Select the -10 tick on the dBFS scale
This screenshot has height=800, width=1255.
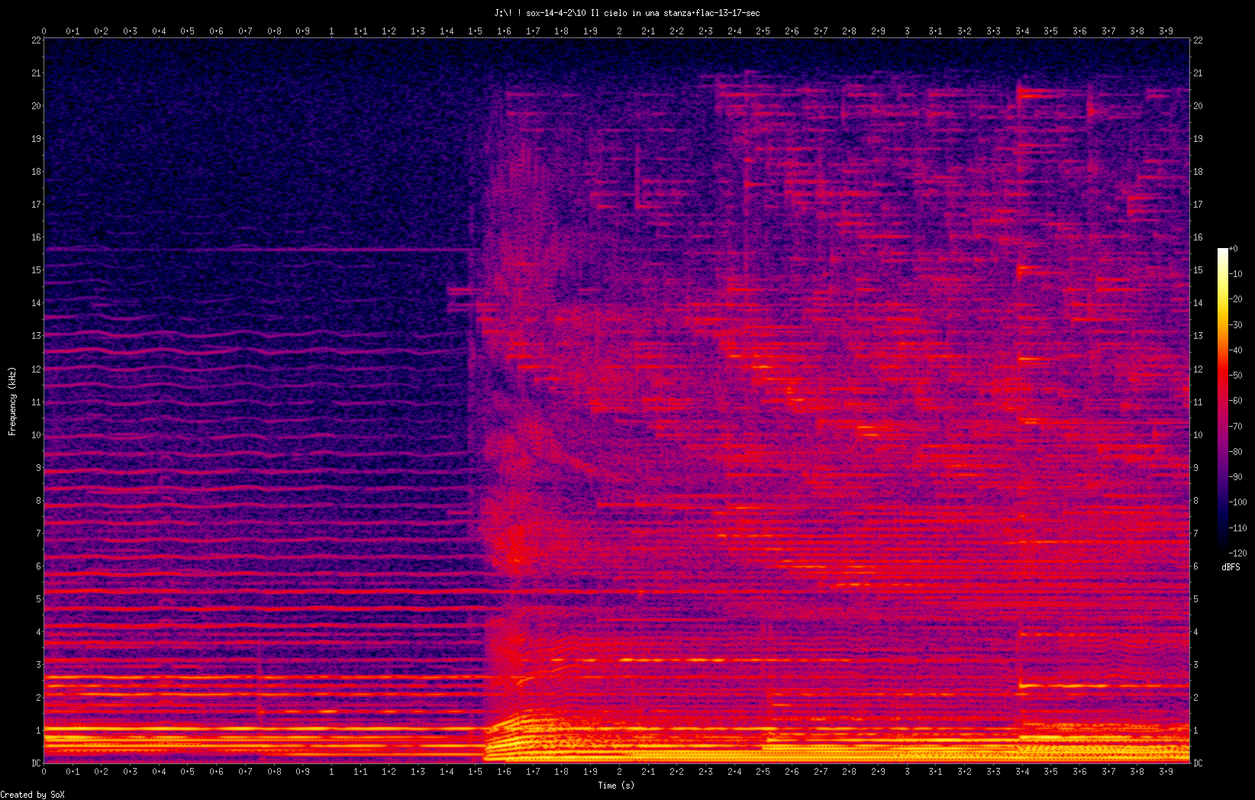click(x=1236, y=274)
